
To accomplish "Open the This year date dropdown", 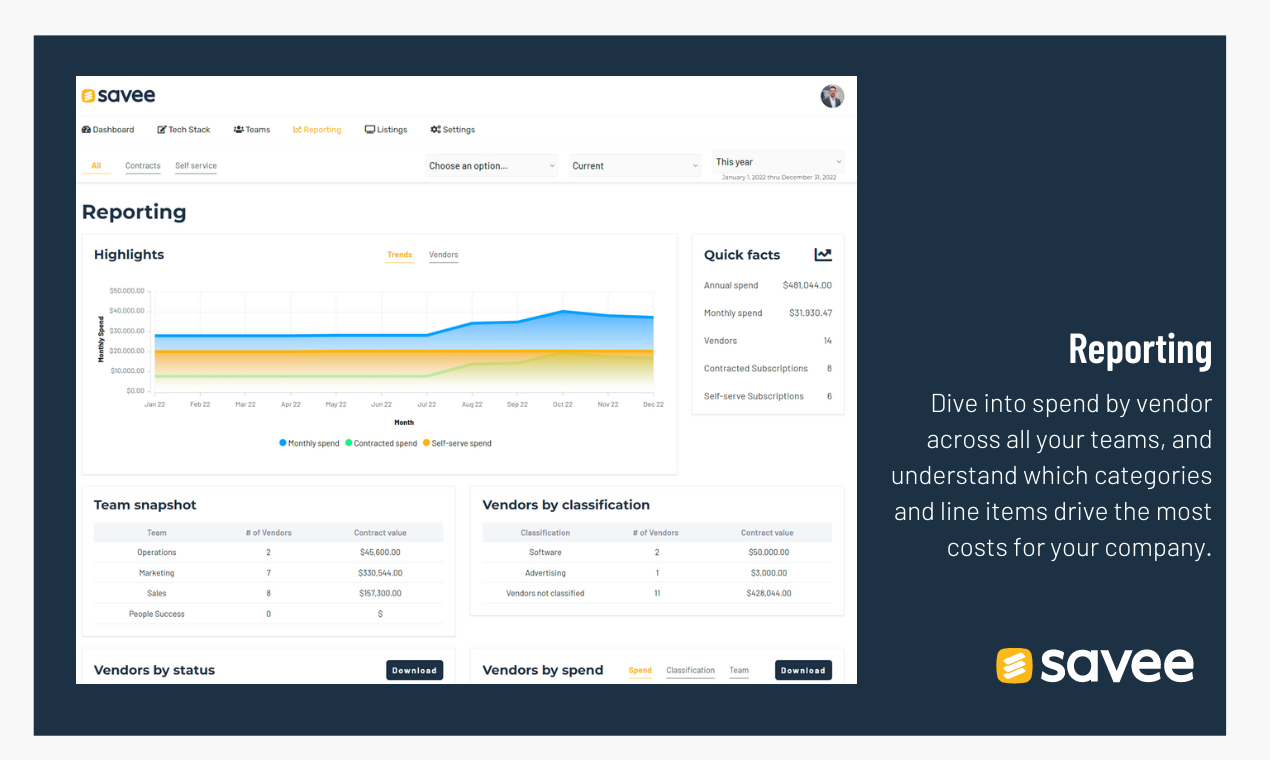I will (779, 162).
